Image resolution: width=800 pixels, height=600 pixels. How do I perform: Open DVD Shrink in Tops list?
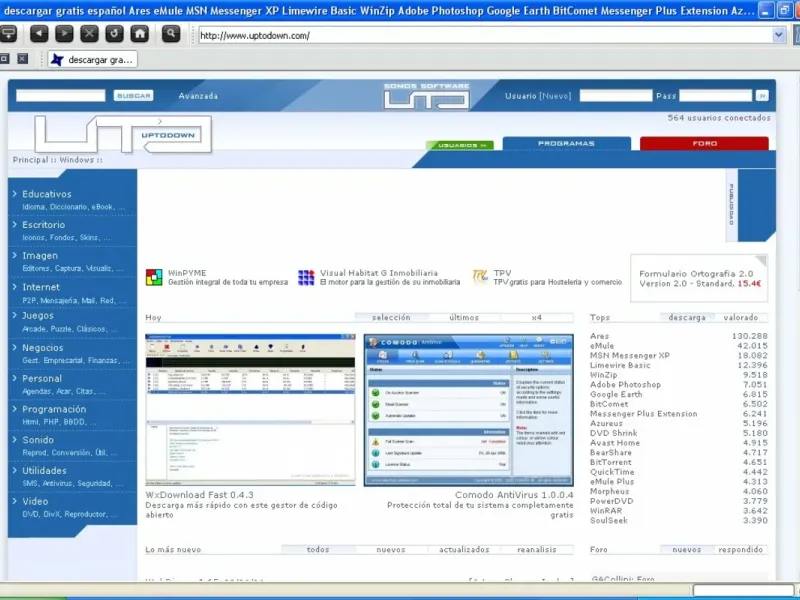[613, 433]
